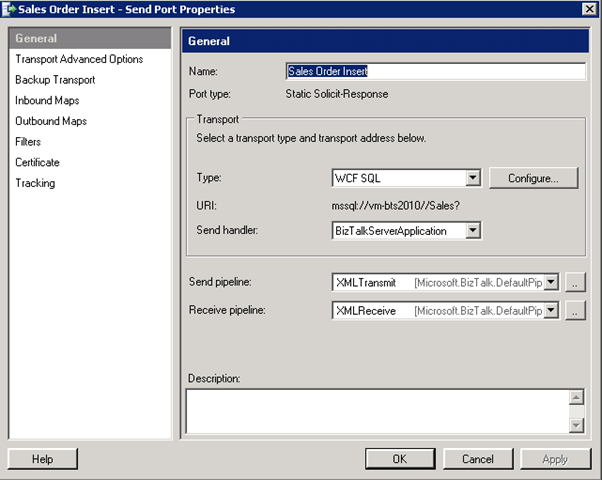602x480 pixels.
Task: Go to Inbound Maps page
Action: 47,101
